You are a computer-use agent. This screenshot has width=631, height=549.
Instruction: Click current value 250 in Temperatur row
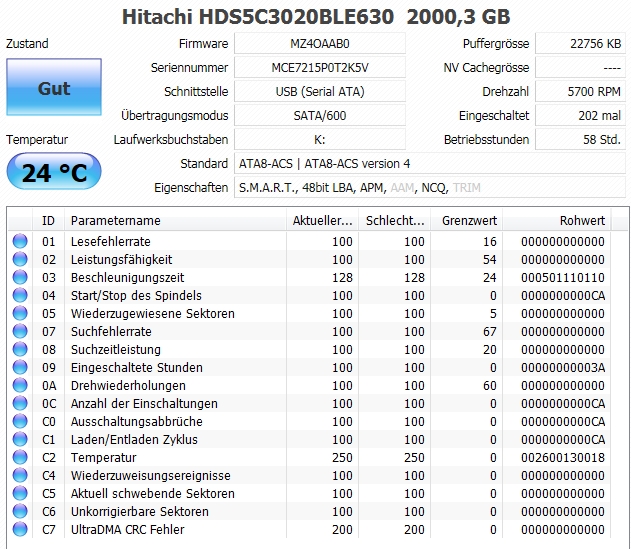pyautogui.click(x=342, y=458)
